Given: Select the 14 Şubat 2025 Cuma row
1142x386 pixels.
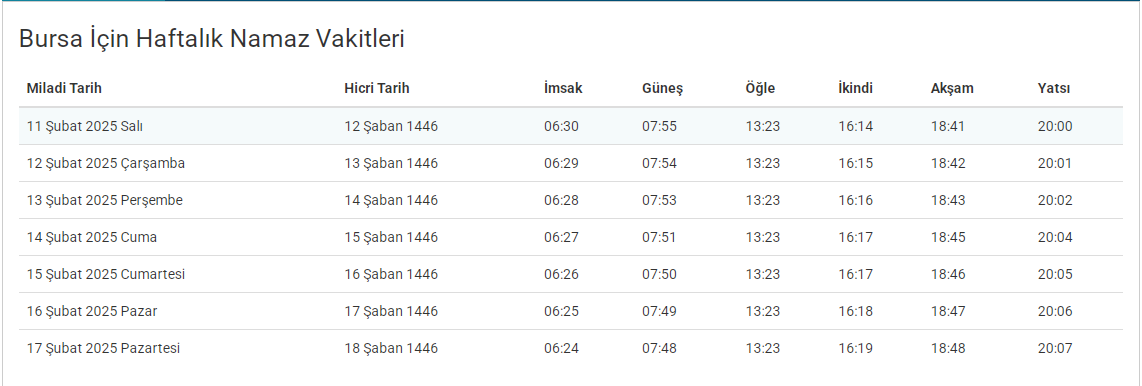Looking at the screenshot, I should (x=571, y=237).
